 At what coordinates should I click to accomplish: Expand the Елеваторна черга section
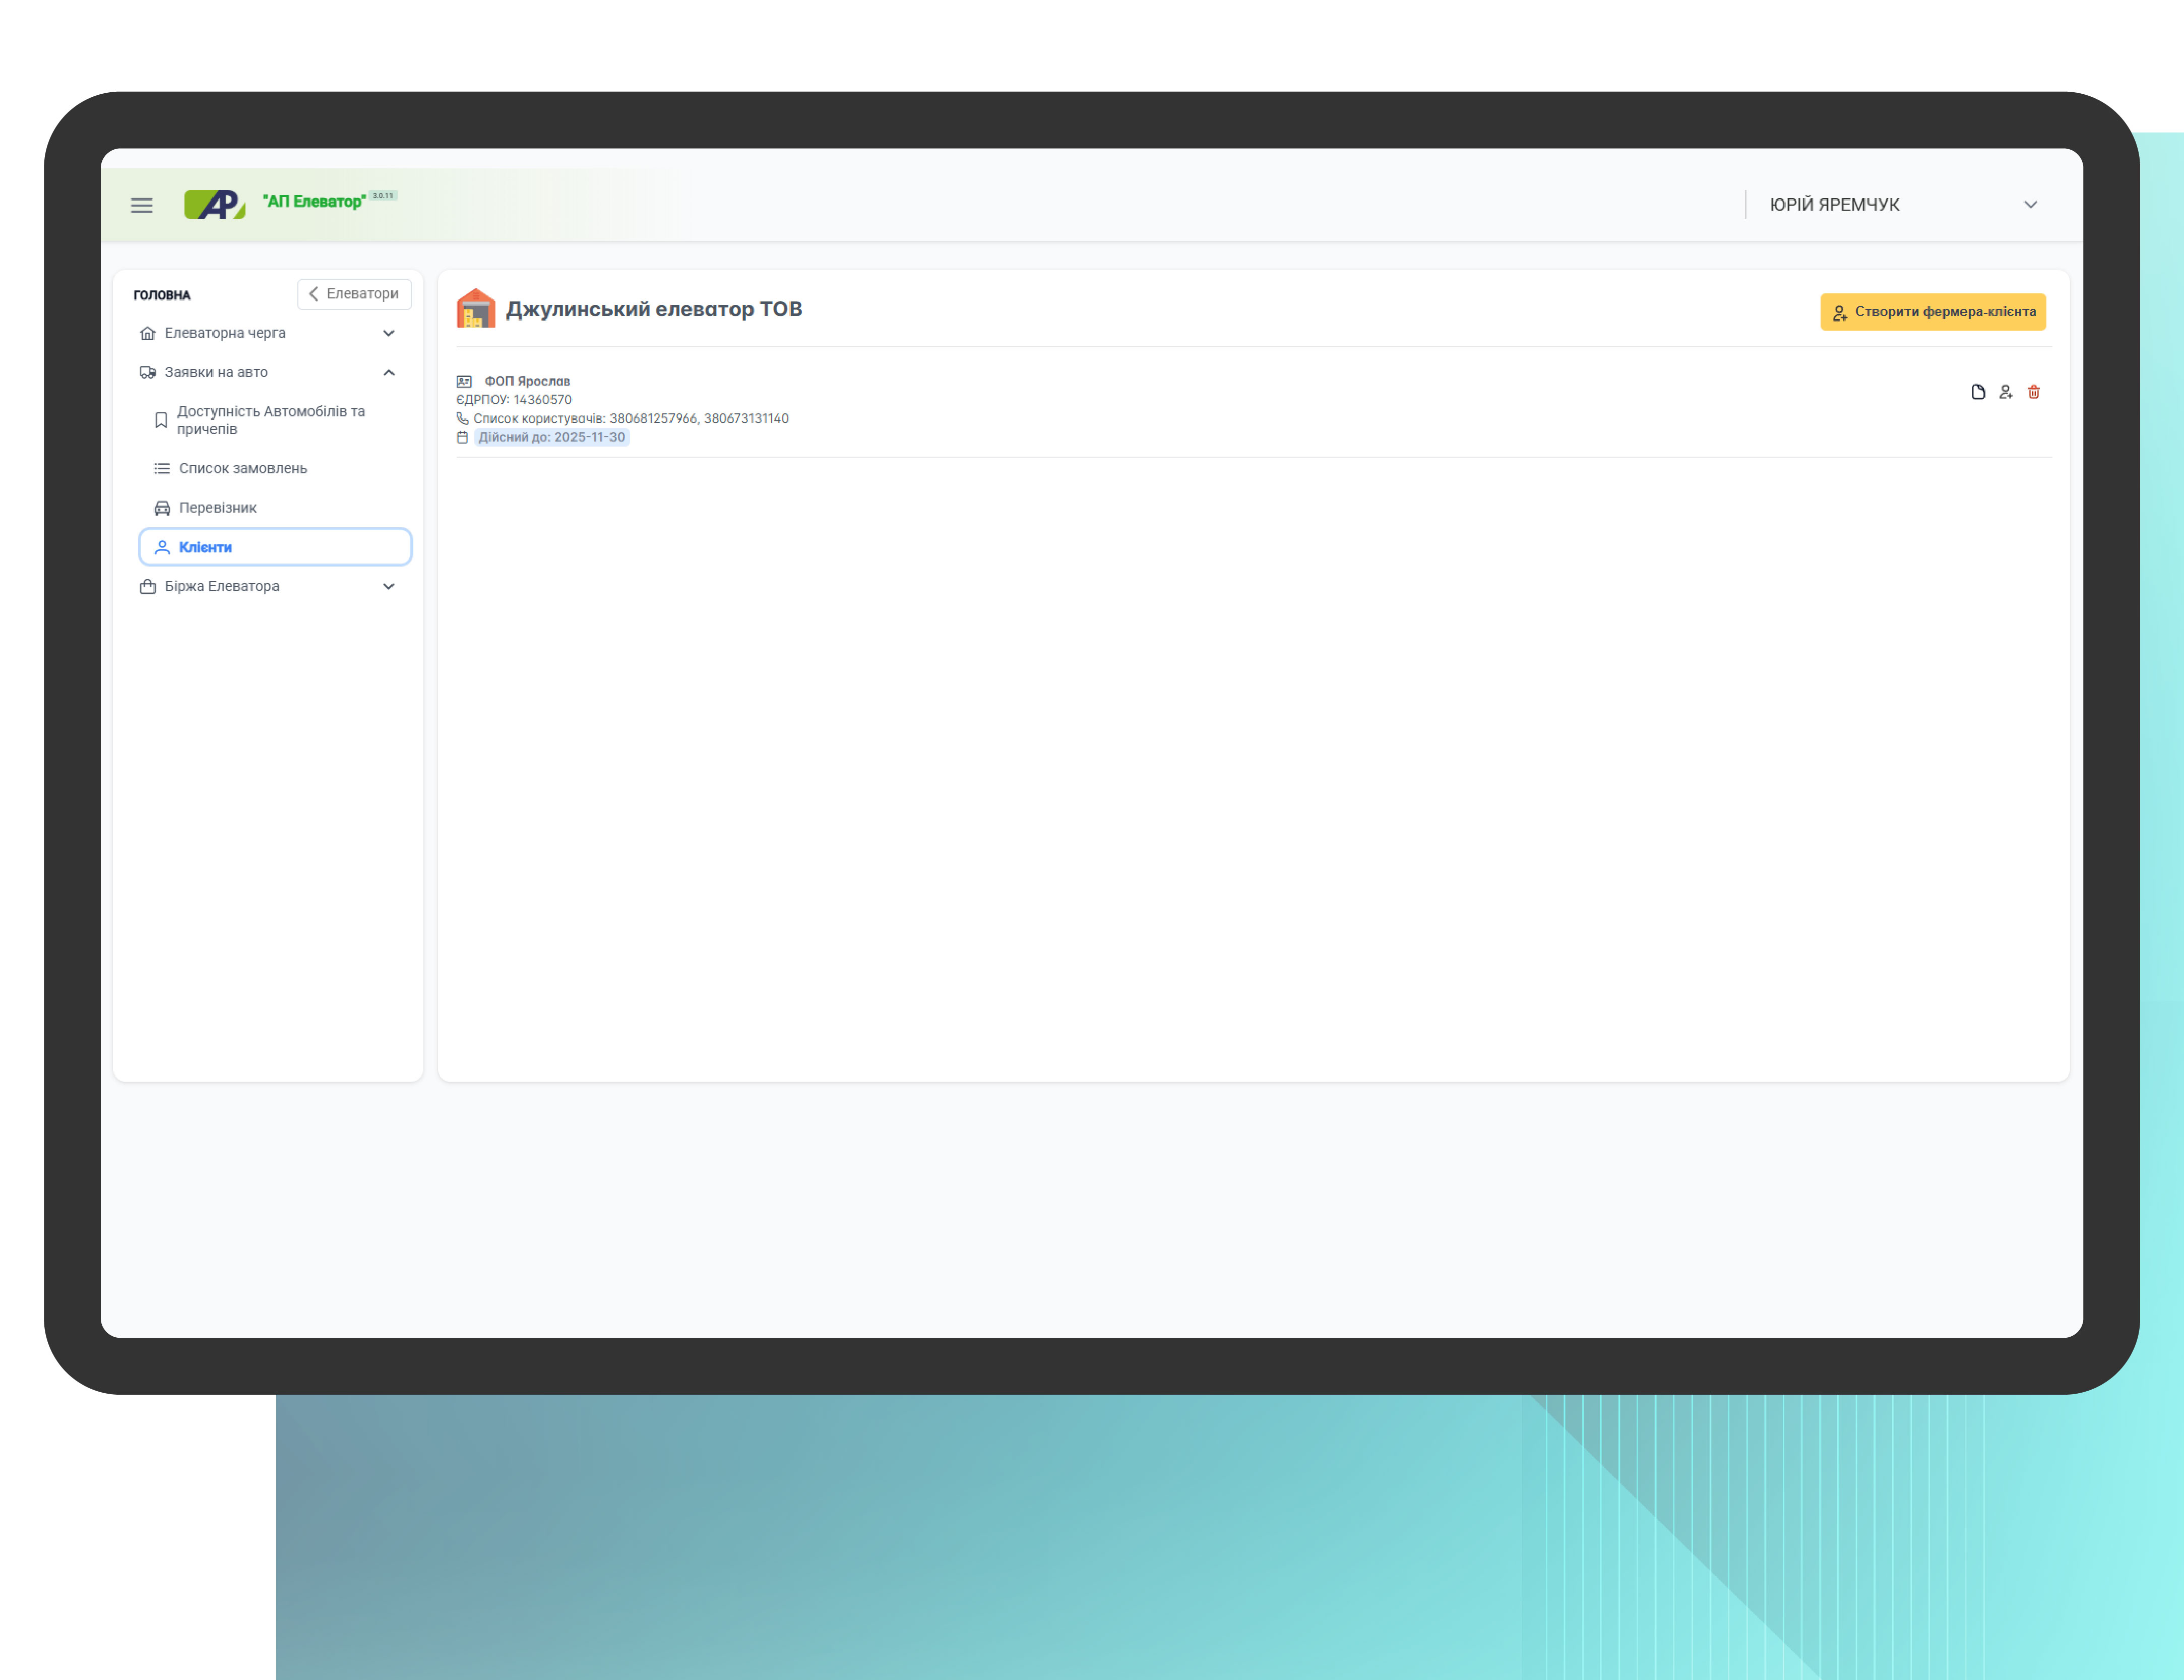pos(389,333)
